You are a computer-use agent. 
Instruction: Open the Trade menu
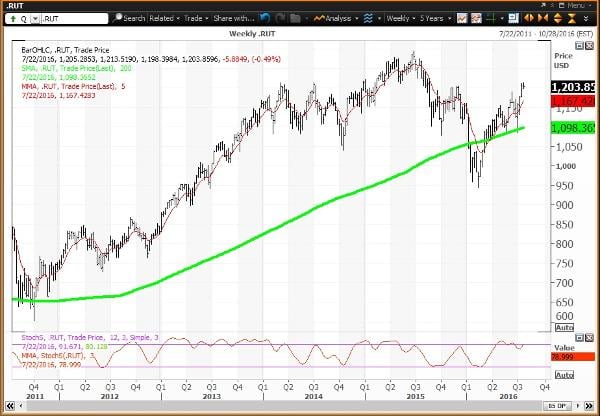[x=196, y=18]
